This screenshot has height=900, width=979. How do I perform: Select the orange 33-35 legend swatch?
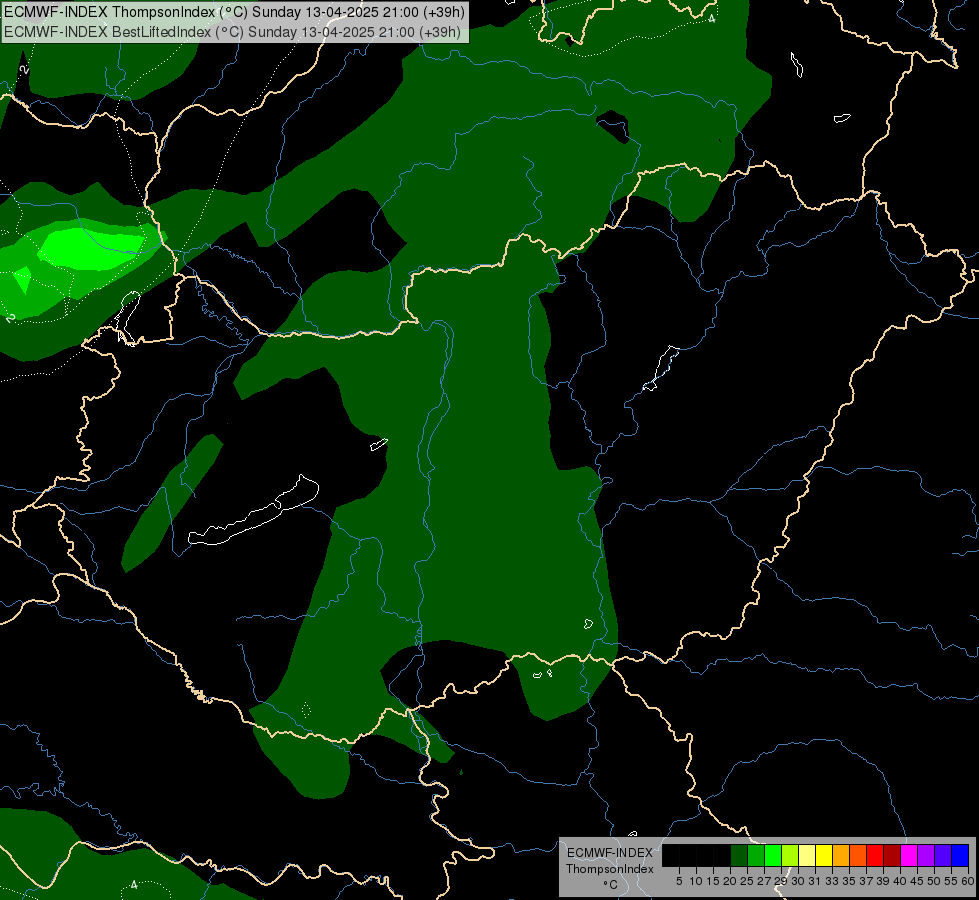(841, 855)
